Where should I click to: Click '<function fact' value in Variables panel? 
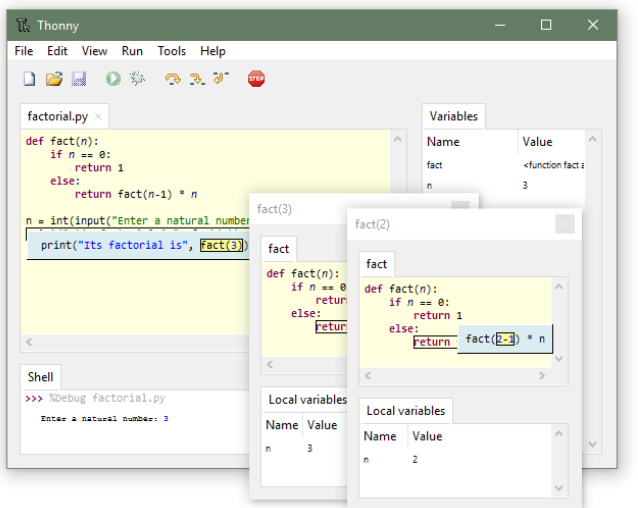[x=553, y=165]
